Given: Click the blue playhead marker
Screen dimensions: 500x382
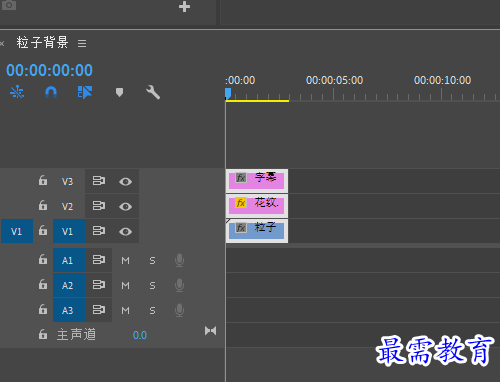Looking at the screenshot, I should 228,94.
